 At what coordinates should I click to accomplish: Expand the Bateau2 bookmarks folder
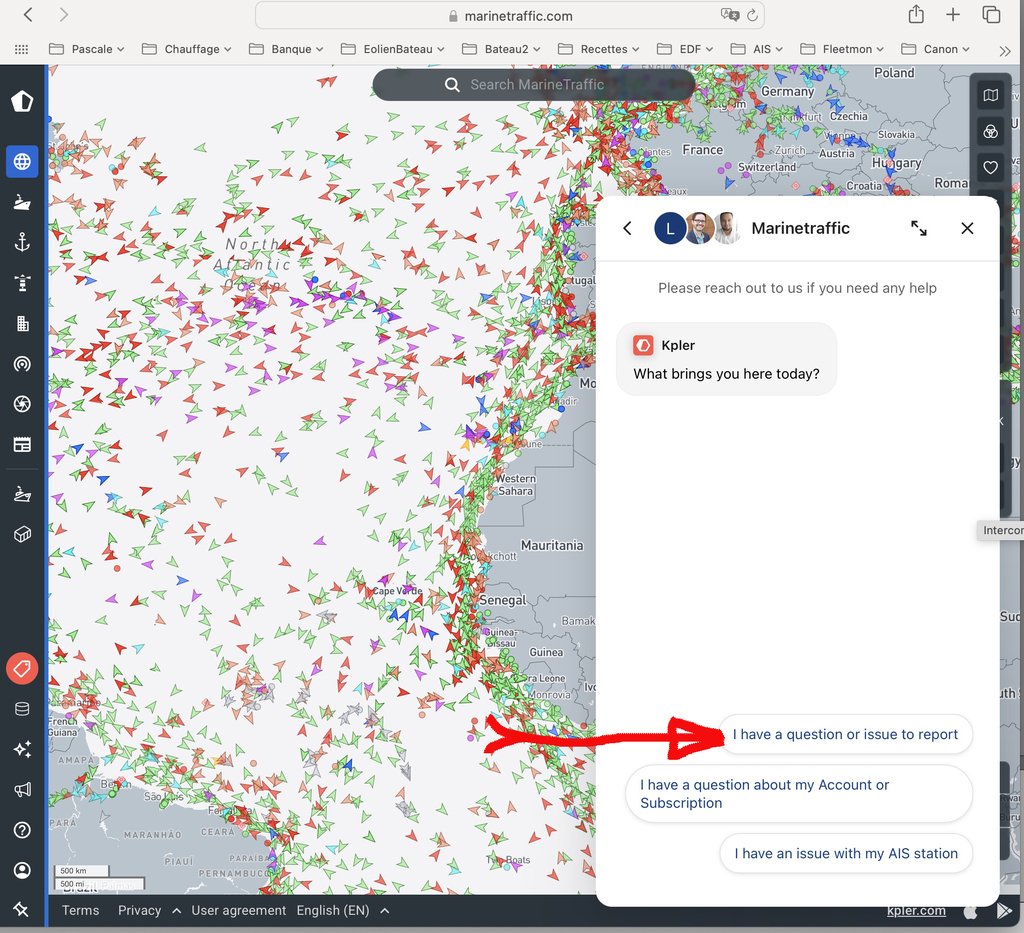pos(502,49)
